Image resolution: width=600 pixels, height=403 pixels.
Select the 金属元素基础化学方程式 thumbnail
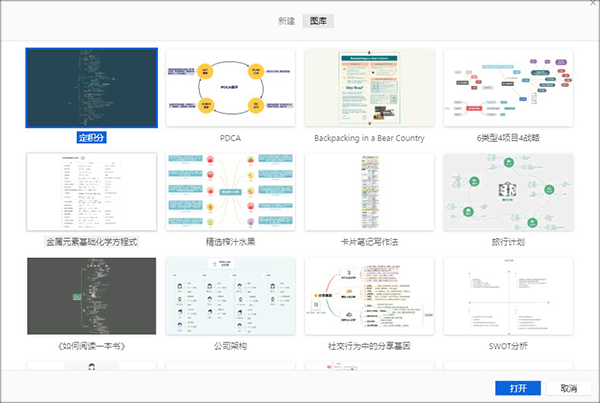click(x=91, y=192)
